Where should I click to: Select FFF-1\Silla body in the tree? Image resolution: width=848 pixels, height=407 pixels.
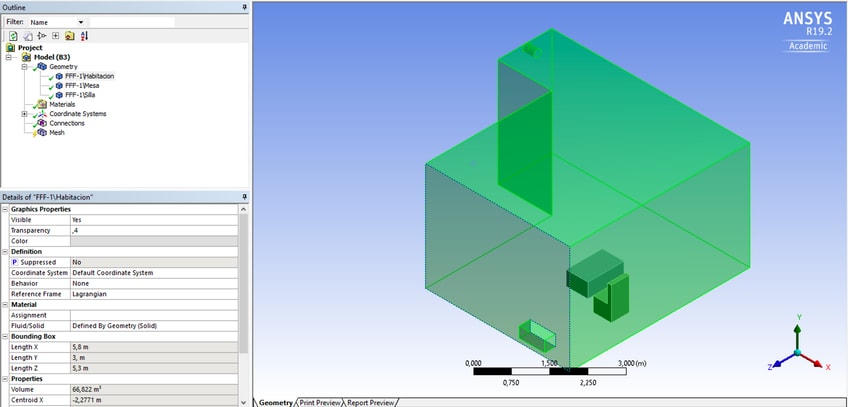pyautogui.click(x=80, y=95)
